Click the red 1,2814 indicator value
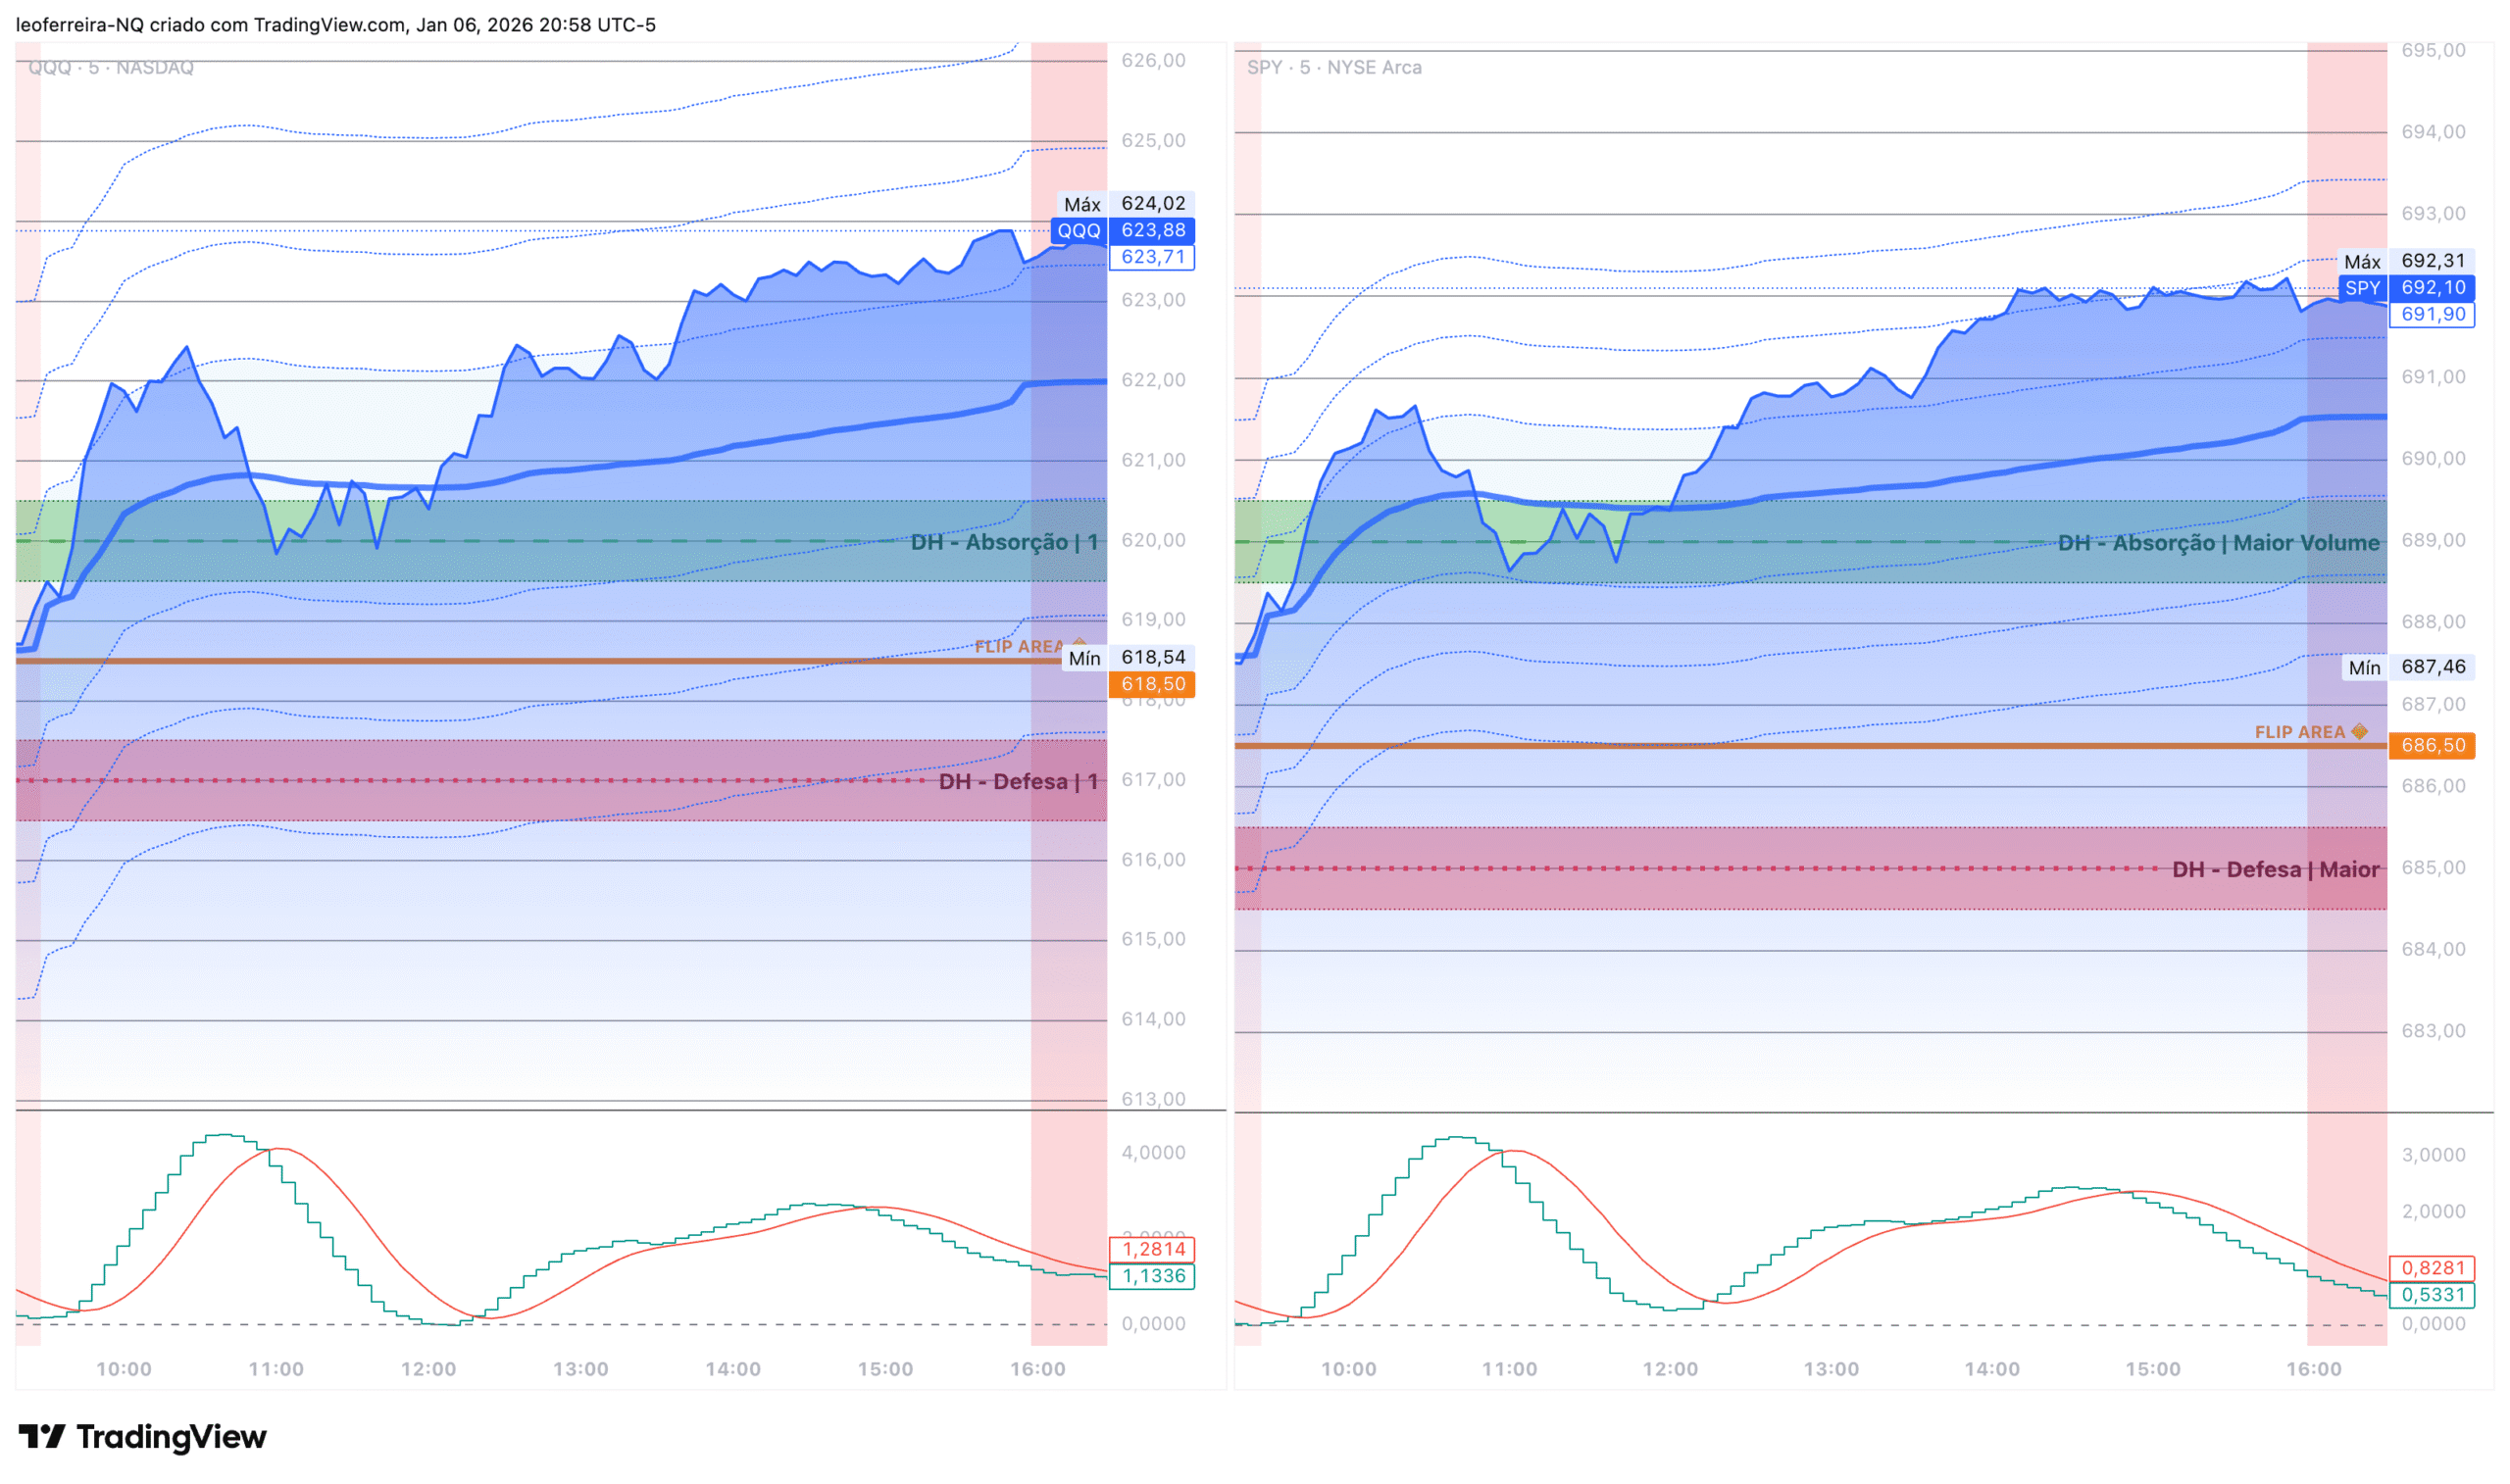 1152,1250
